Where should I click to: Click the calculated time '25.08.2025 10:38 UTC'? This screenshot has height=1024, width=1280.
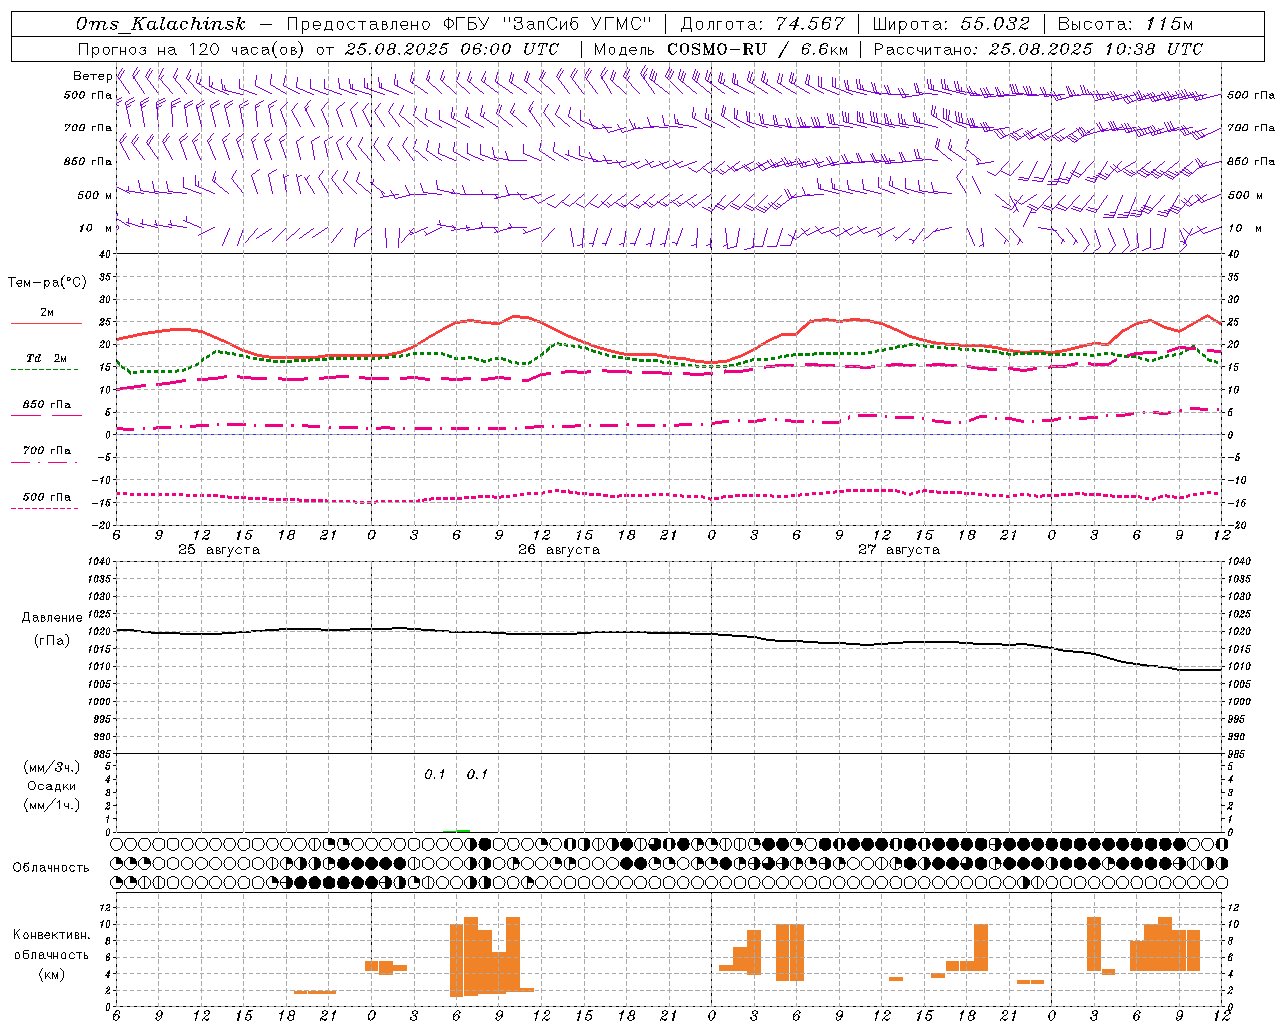click(1096, 49)
